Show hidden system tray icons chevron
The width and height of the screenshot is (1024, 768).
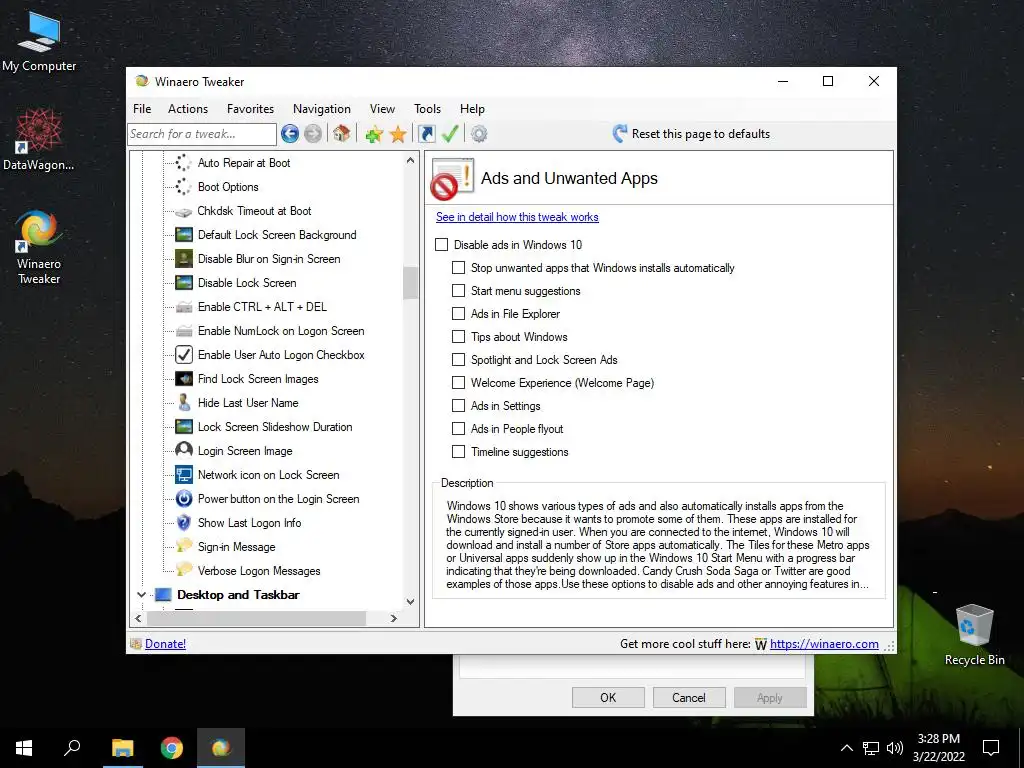click(x=846, y=748)
